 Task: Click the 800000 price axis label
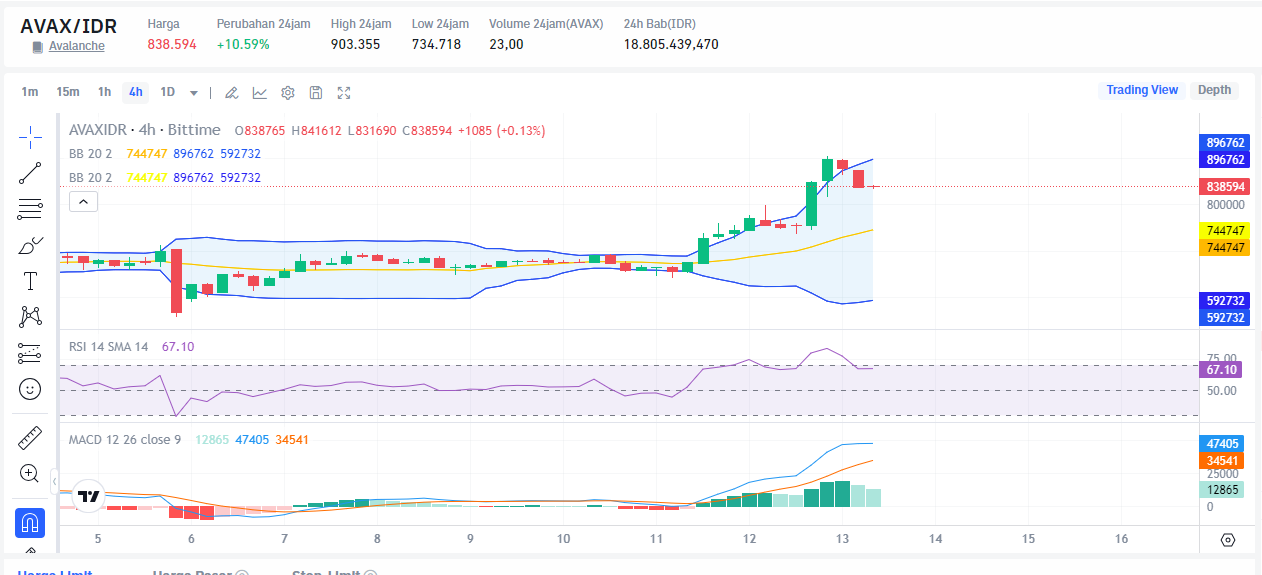1225,204
